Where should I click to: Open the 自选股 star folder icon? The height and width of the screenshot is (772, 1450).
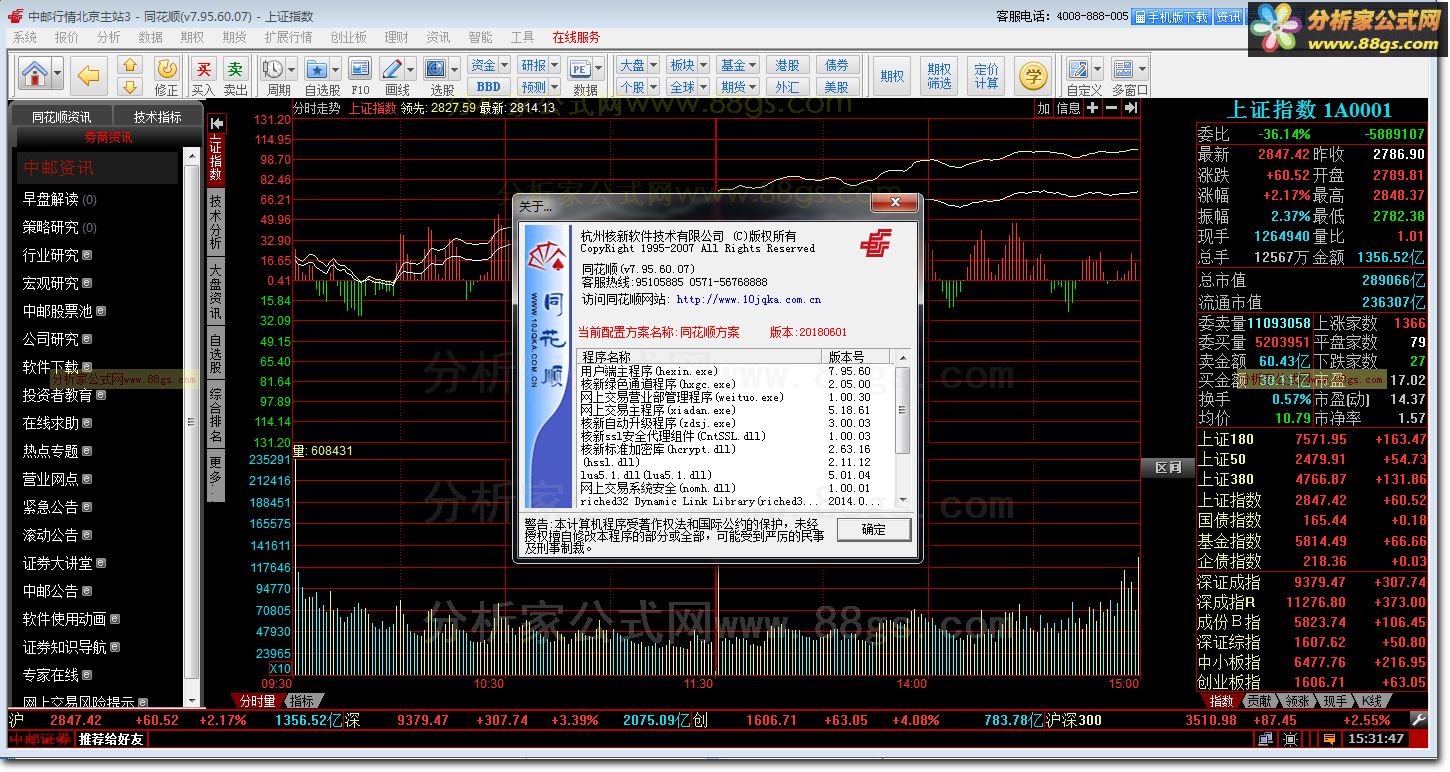click(317, 68)
